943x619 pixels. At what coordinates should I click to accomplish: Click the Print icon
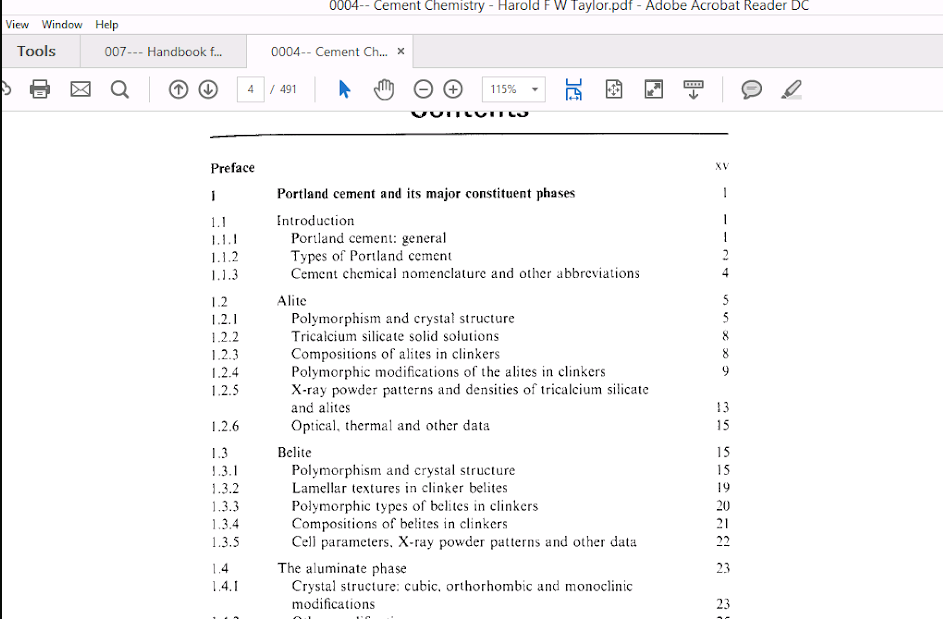click(x=40, y=90)
